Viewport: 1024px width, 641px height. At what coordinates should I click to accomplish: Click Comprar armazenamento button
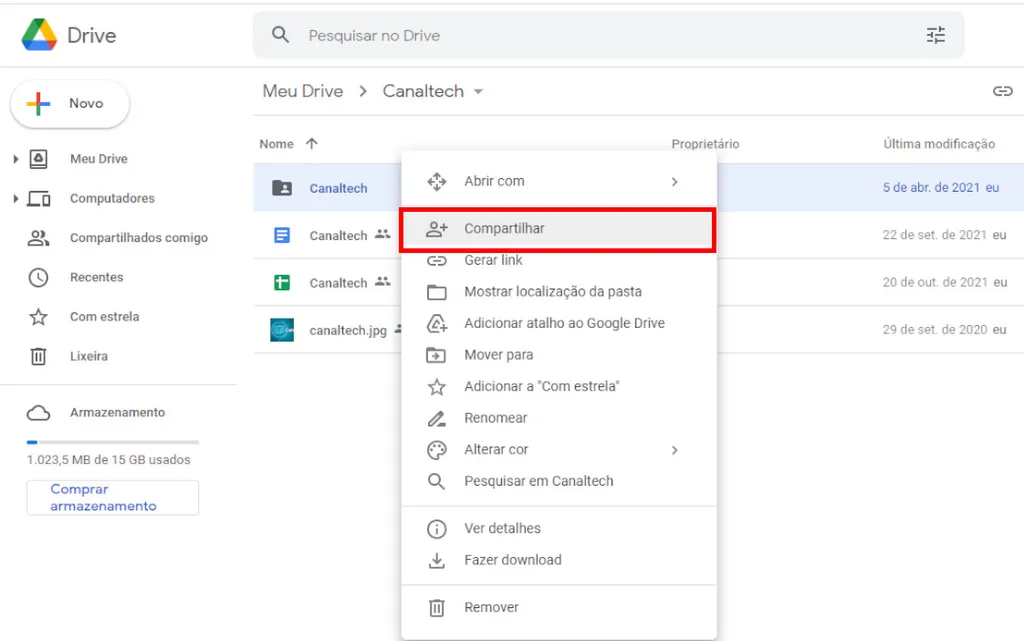(112, 497)
